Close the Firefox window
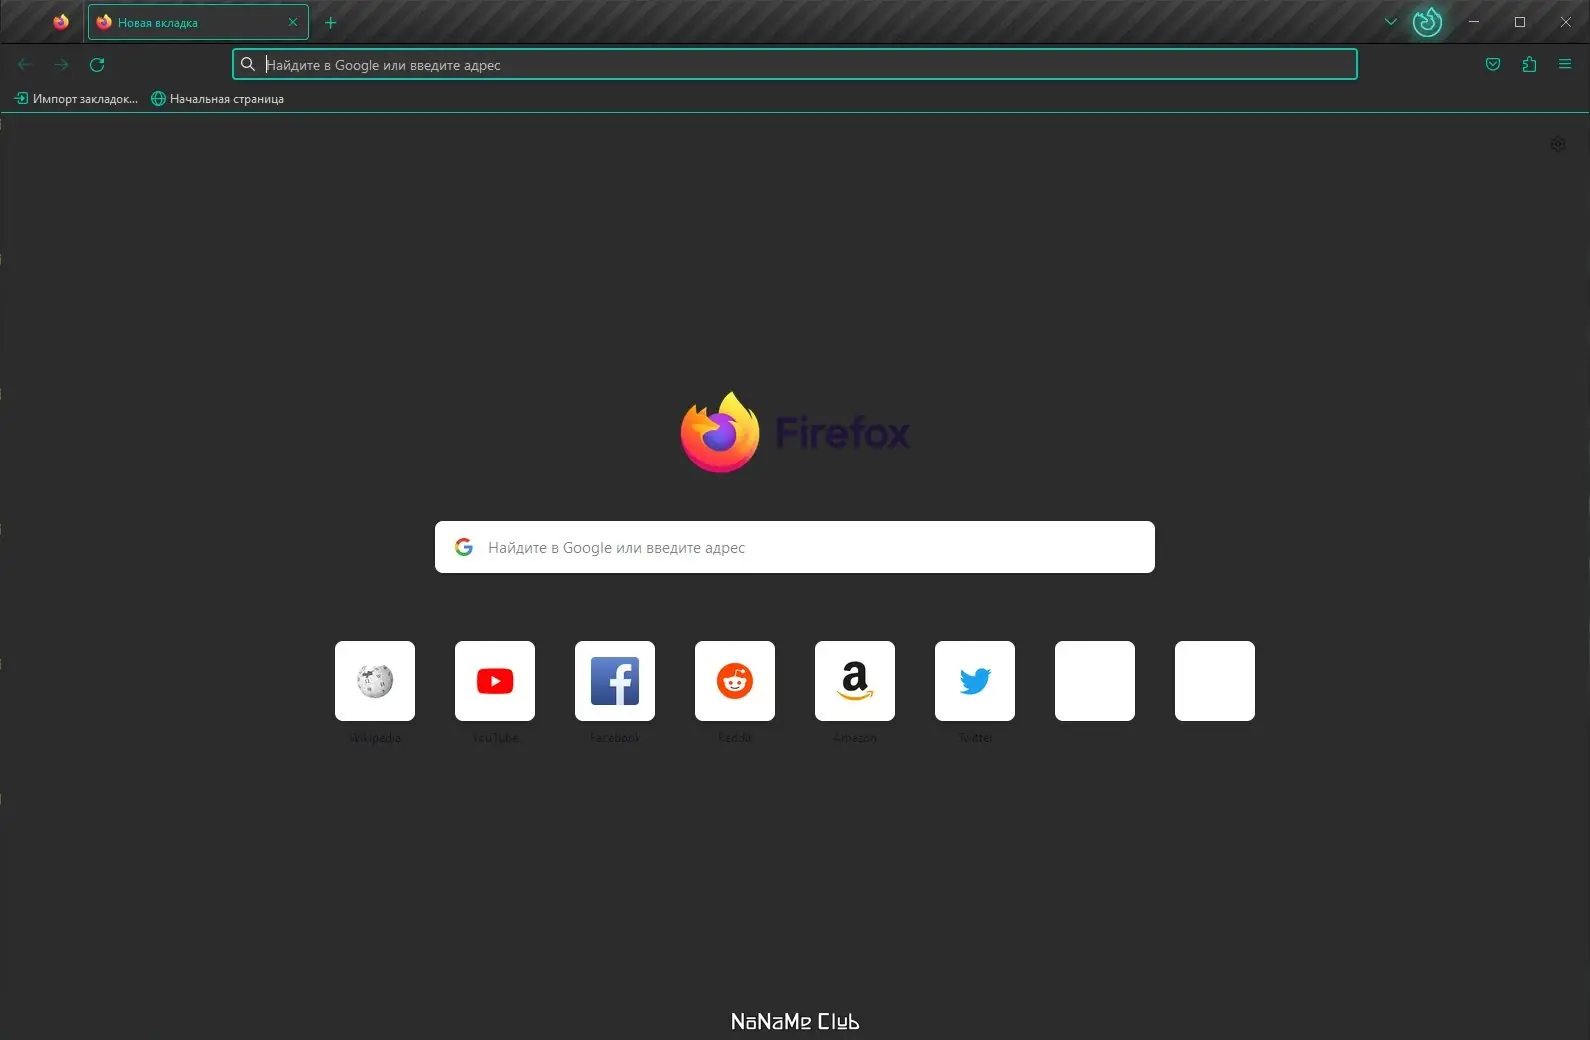1590x1040 pixels. (1566, 22)
